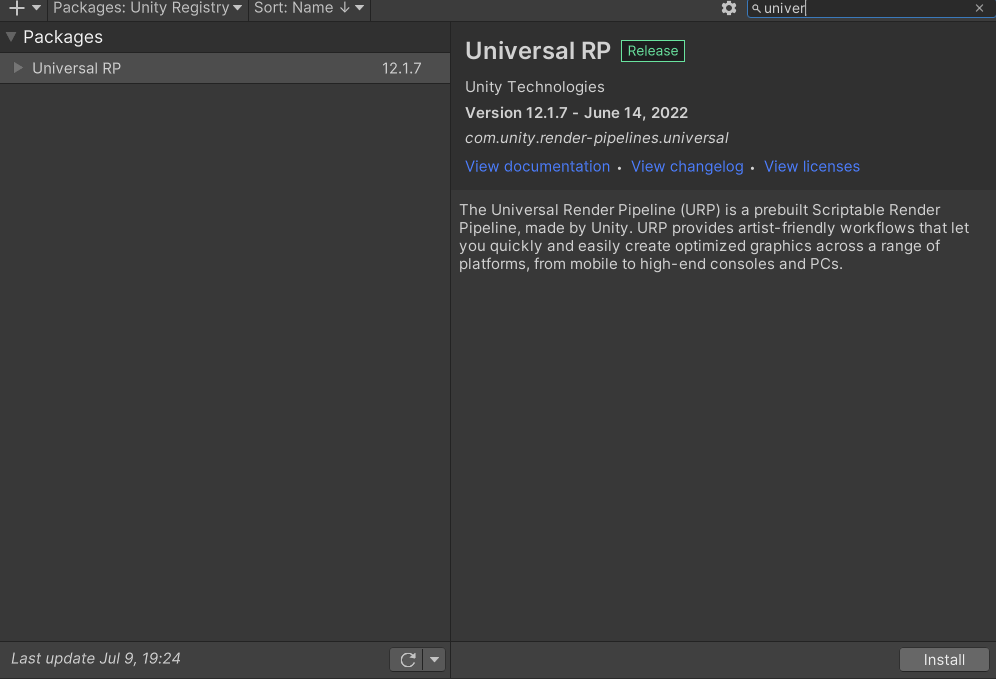Click the green Release tag
The height and width of the screenshot is (679, 996).
[x=652, y=51]
